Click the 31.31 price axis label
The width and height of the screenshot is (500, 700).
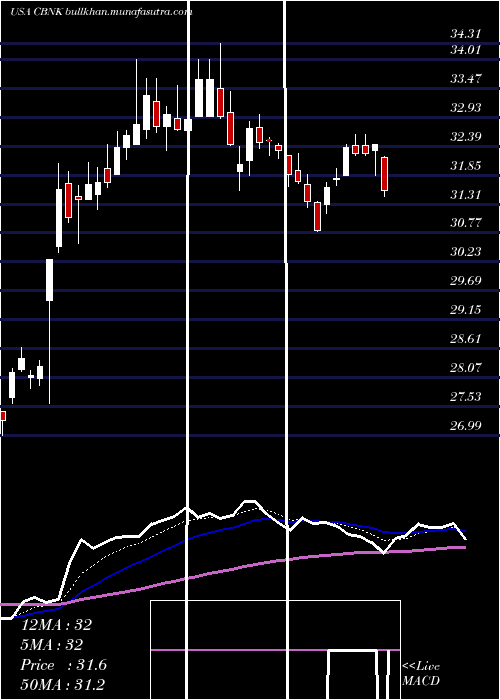(x=466, y=194)
